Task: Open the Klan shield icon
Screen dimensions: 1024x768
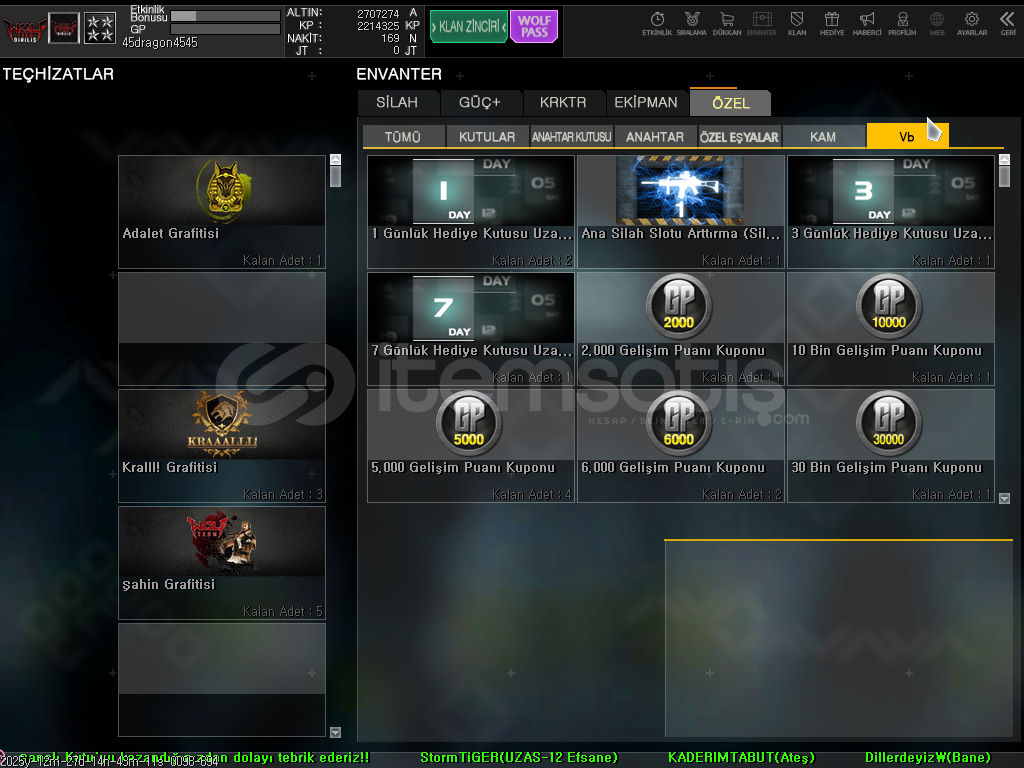Action: tap(797, 23)
